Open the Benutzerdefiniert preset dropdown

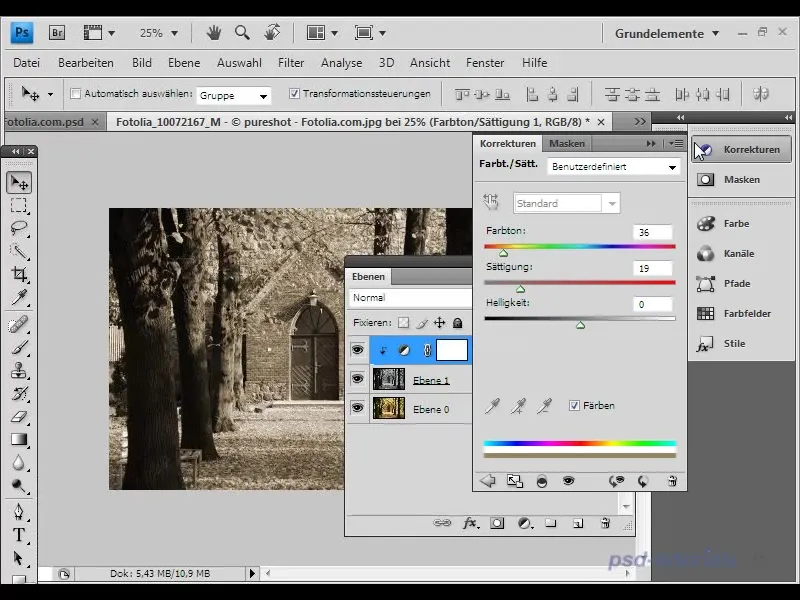614,167
